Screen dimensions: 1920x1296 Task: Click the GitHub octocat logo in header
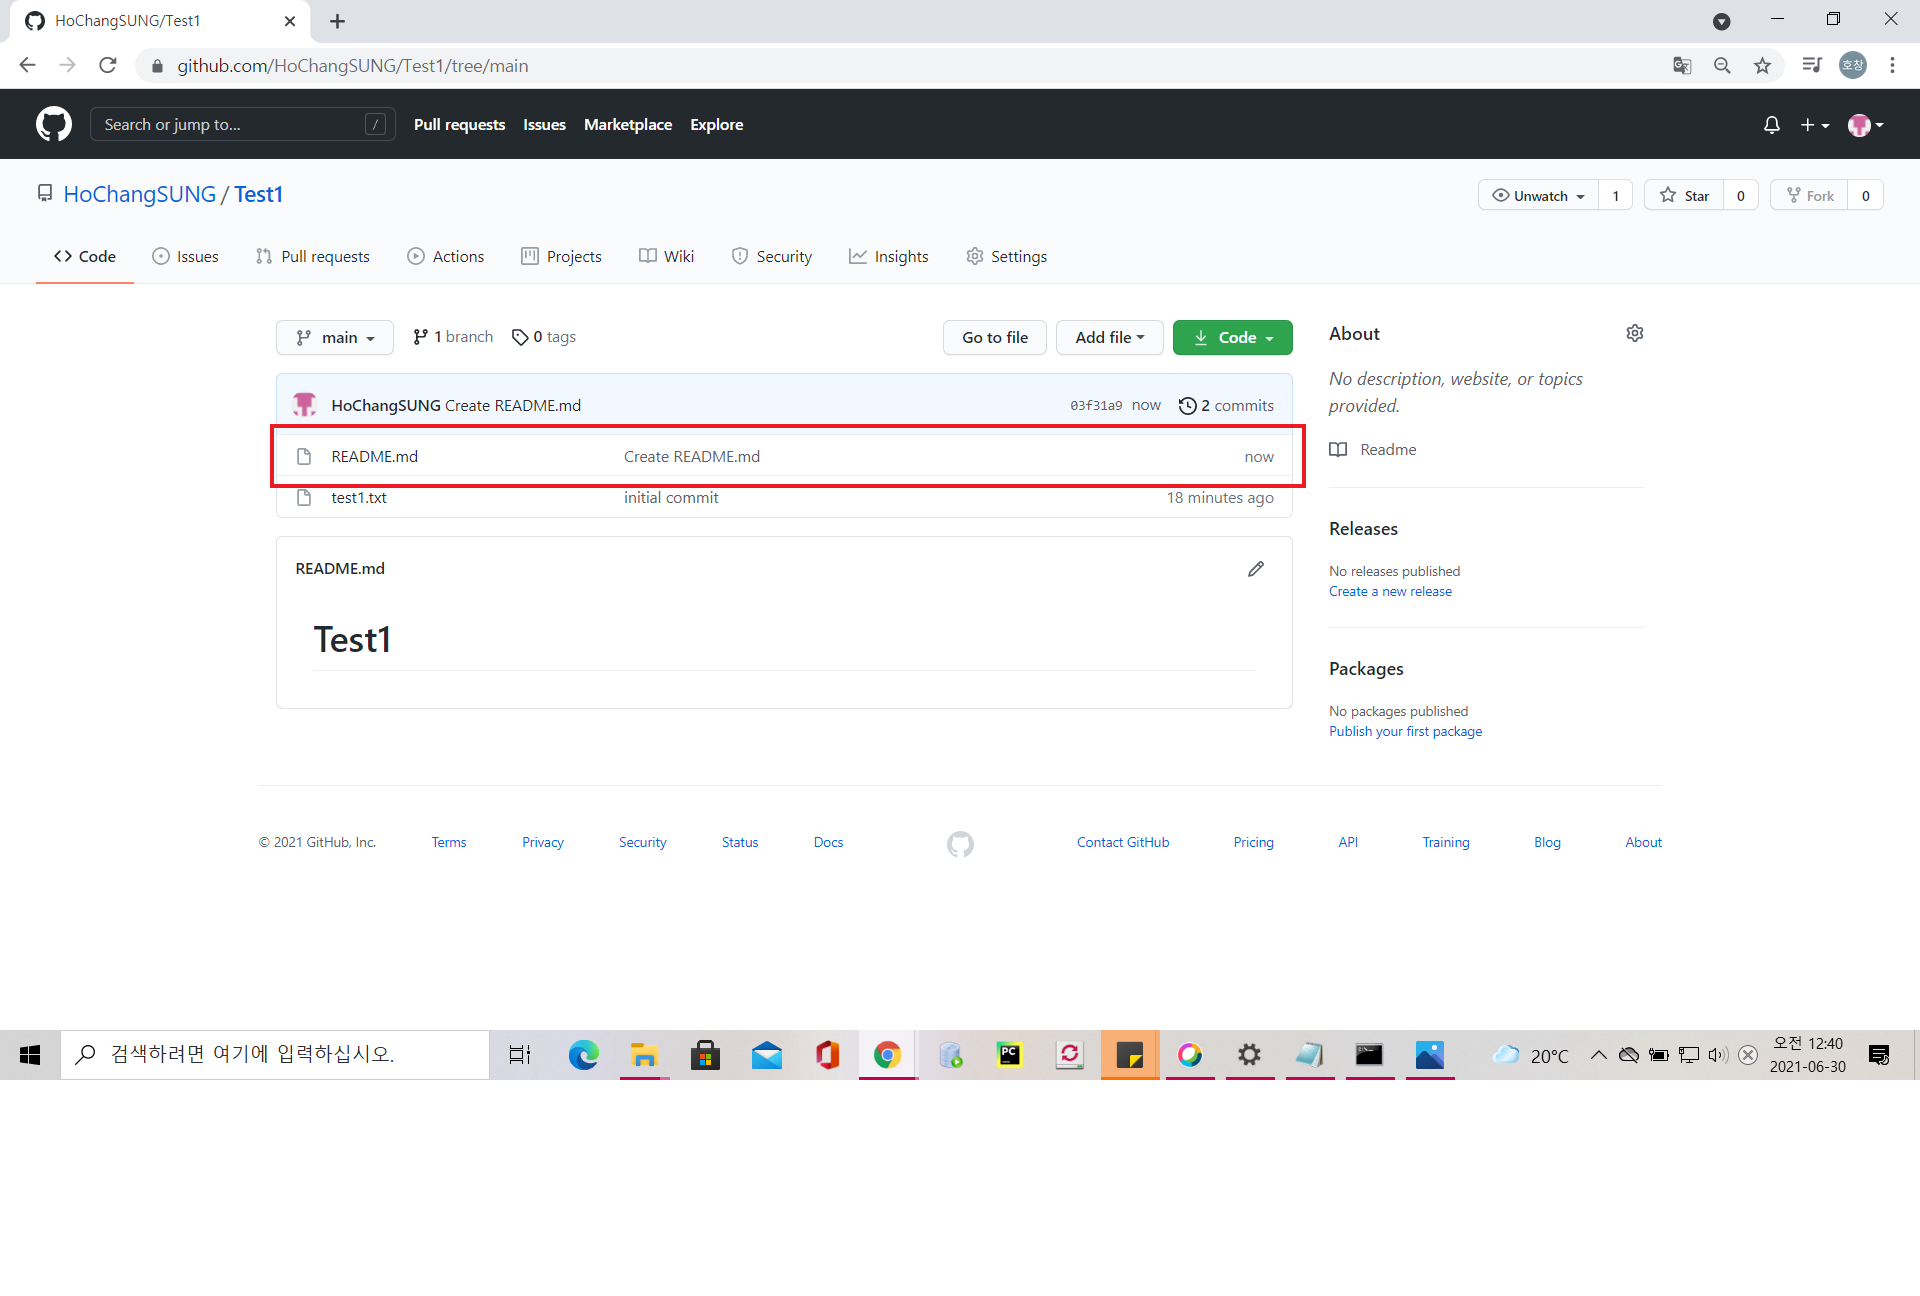point(54,124)
